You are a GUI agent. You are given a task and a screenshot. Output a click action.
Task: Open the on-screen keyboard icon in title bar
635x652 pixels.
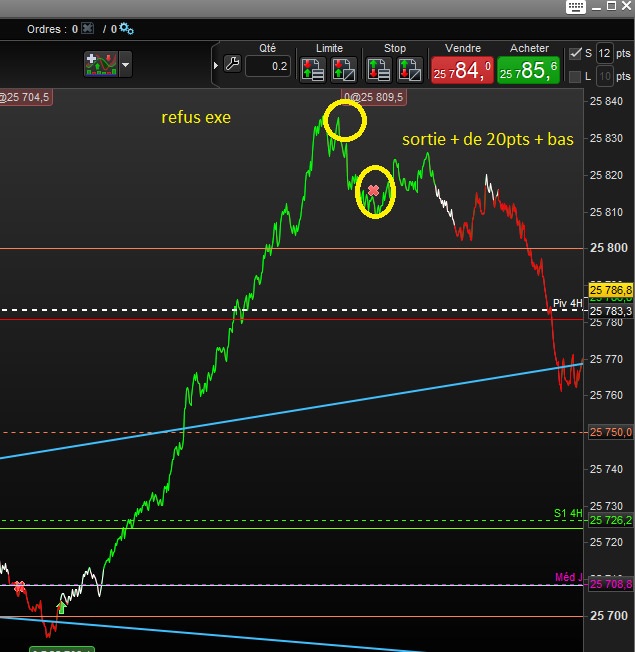576,6
